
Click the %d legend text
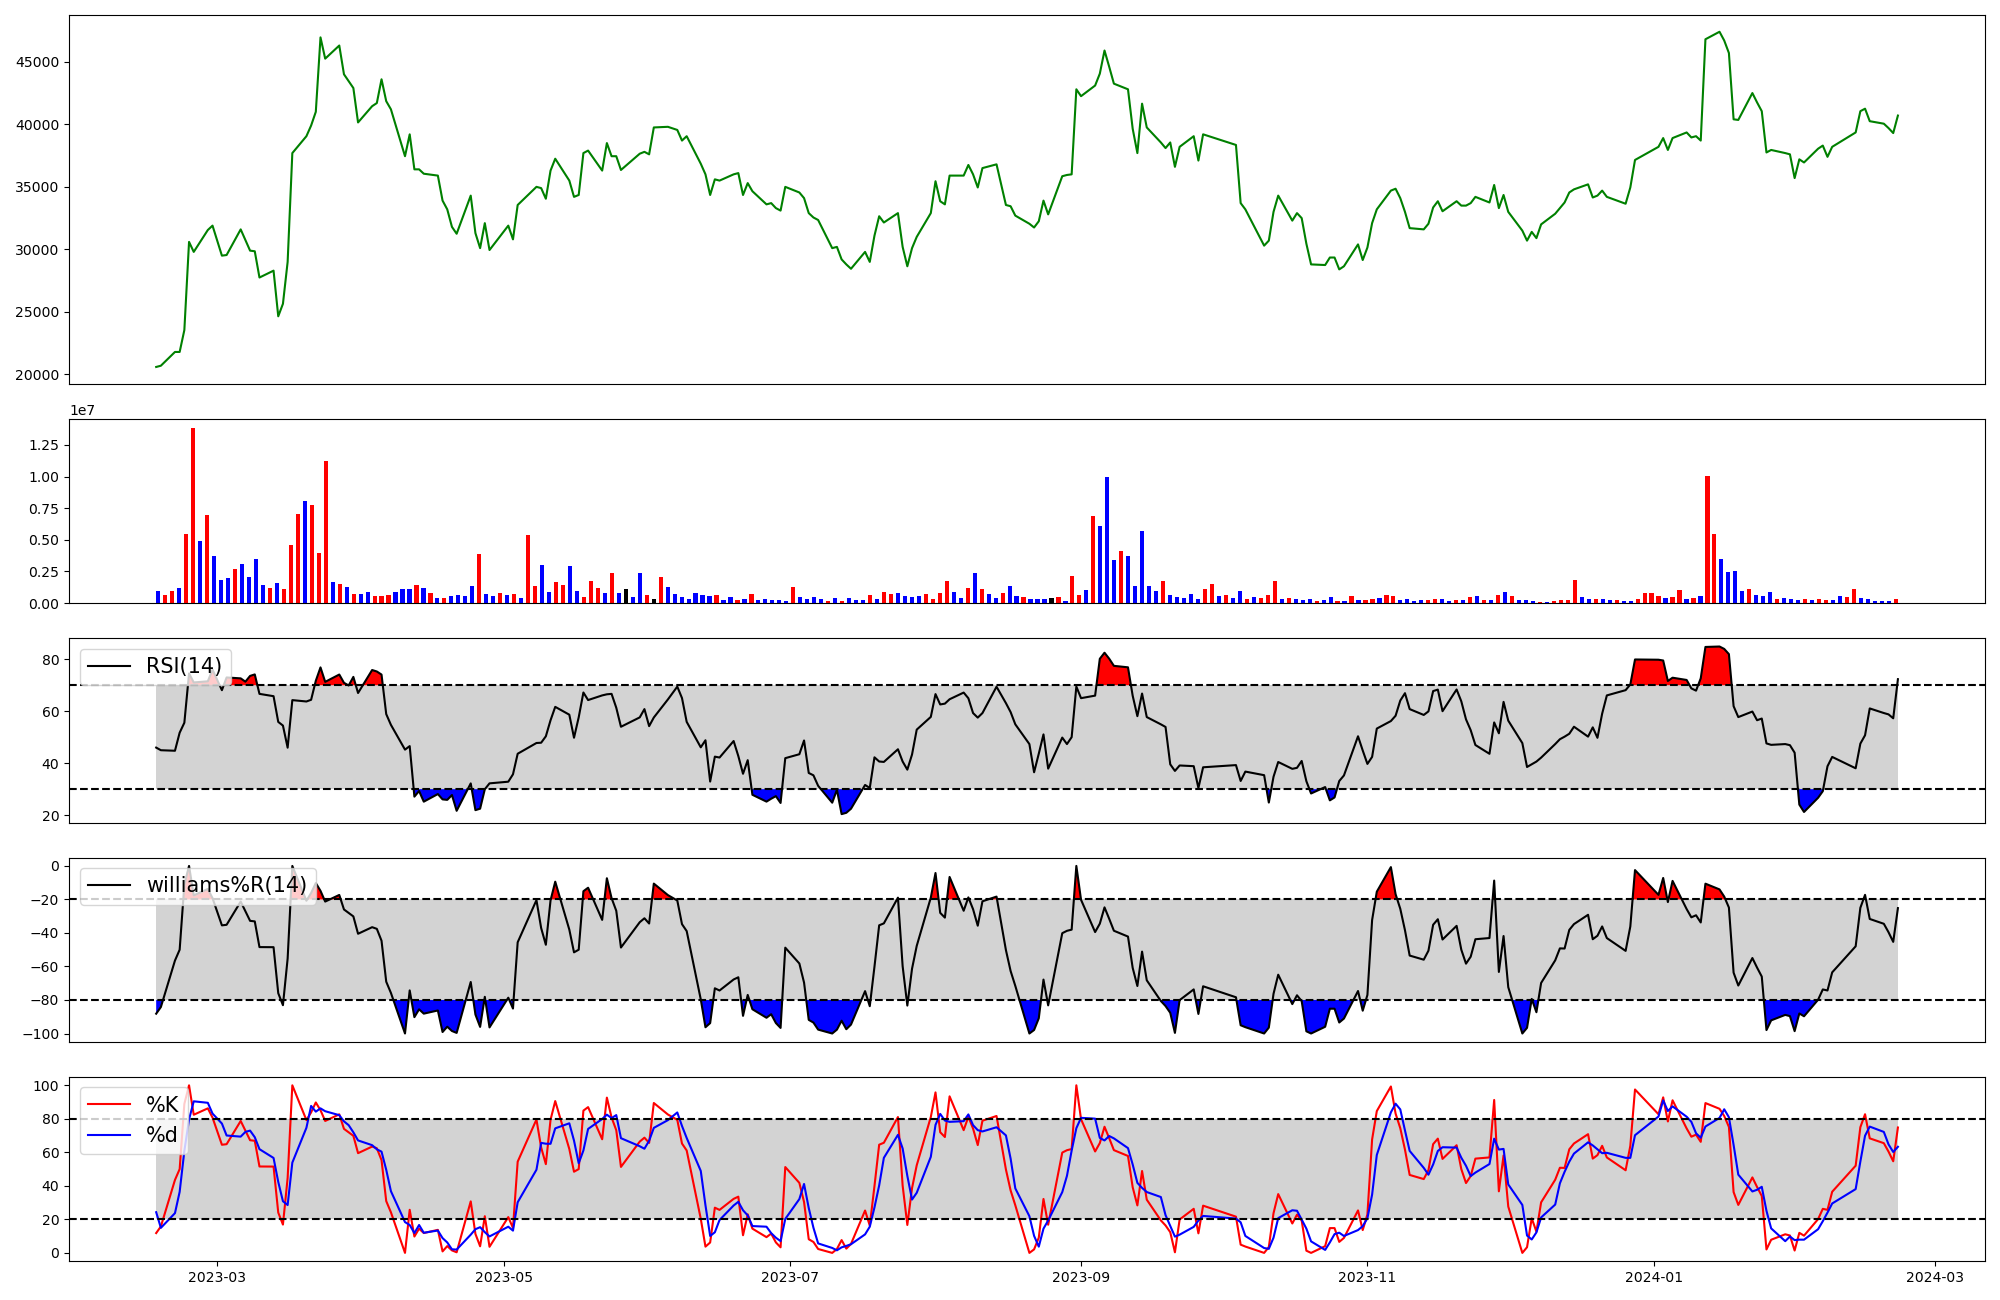pos(162,1135)
